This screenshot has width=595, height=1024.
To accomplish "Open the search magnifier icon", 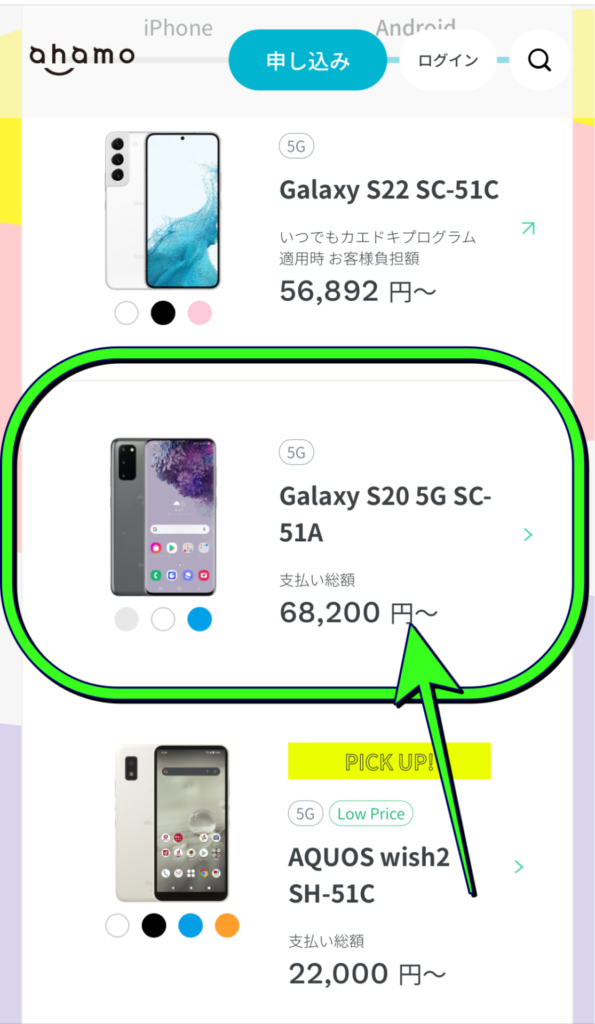I will tap(539, 60).
